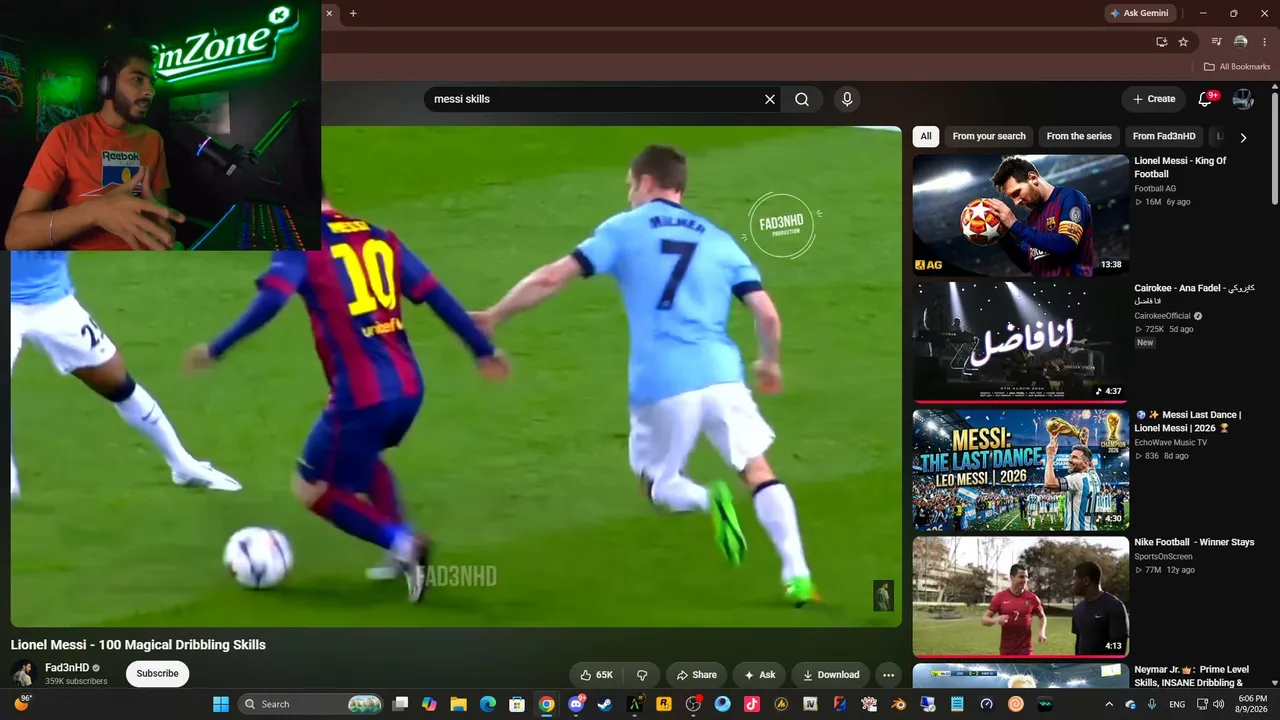Start voice search with the microphone icon
Viewport: 1280px width, 720px height.
(847, 99)
